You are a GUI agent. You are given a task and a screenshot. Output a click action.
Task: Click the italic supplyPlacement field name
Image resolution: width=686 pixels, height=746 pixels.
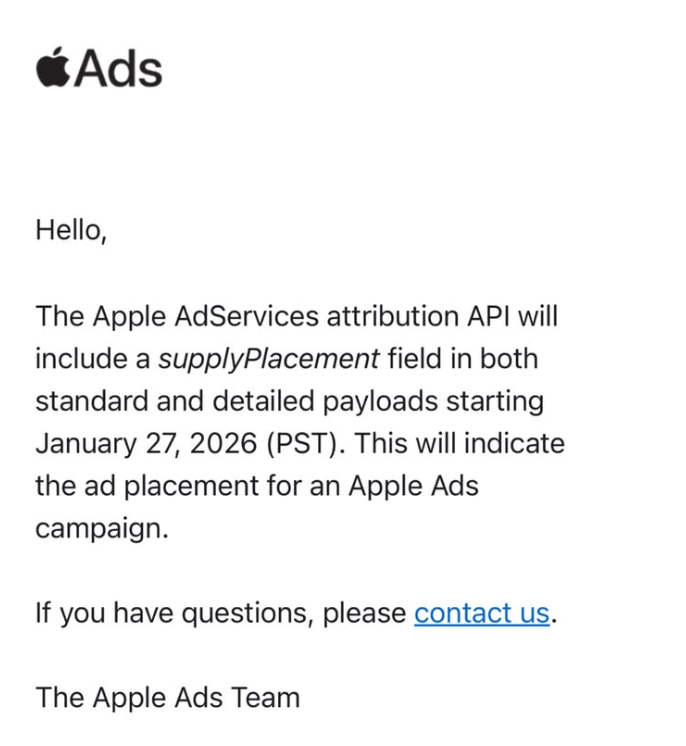269,358
